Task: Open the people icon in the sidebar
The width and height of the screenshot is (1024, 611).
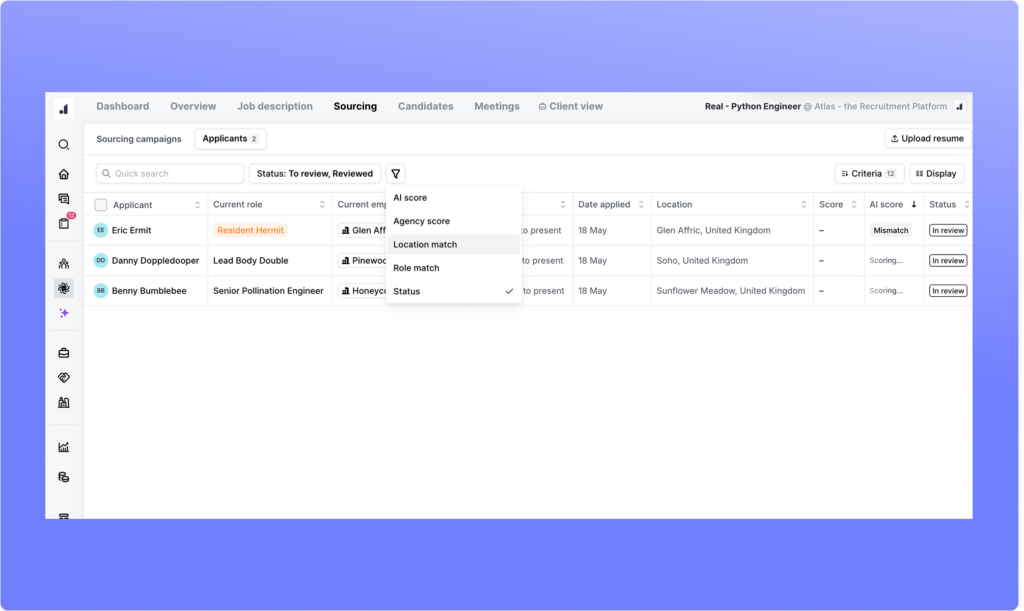Action: tap(63, 264)
